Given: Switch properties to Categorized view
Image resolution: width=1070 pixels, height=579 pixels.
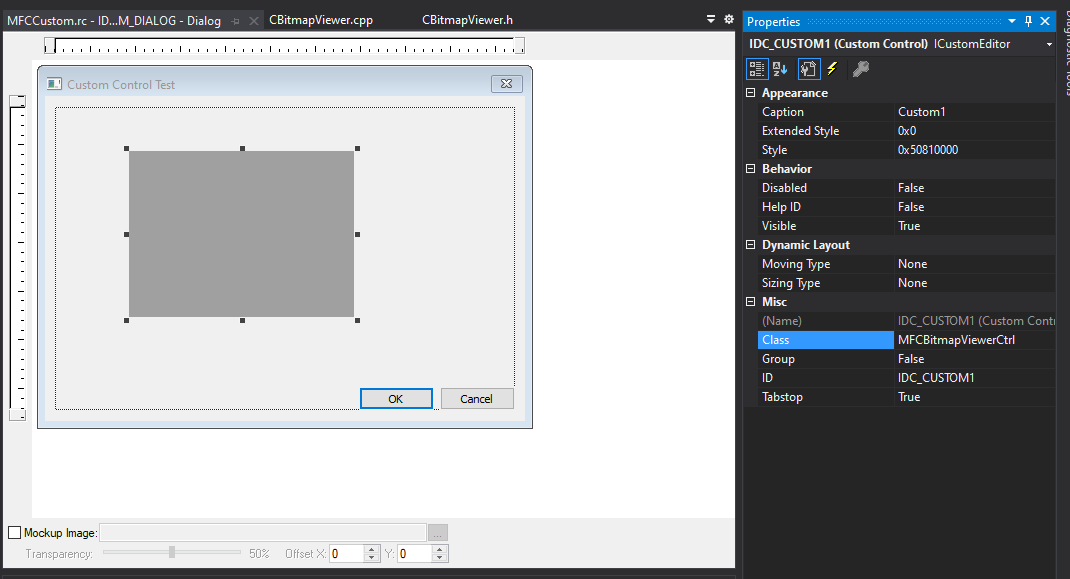Looking at the screenshot, I should (756, 69).
